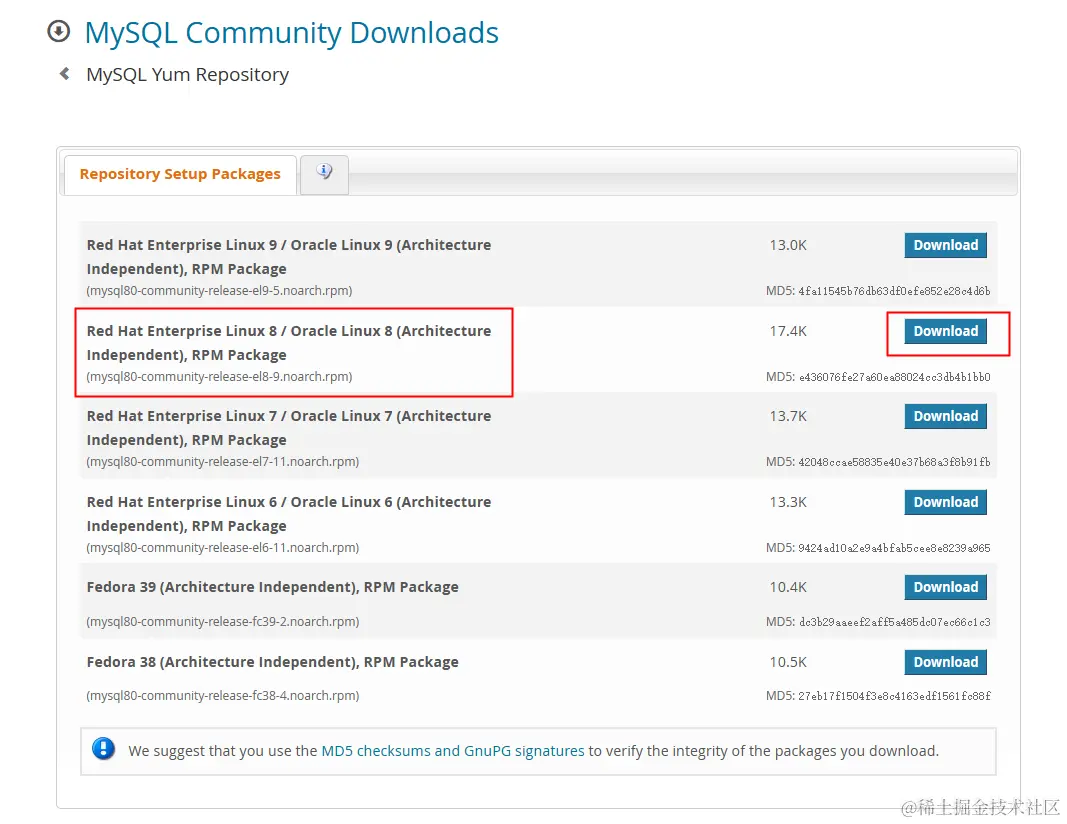Click MD5 hash starting with 42048cca
This screenshot has height=824, width=1067.
[894, 462]
